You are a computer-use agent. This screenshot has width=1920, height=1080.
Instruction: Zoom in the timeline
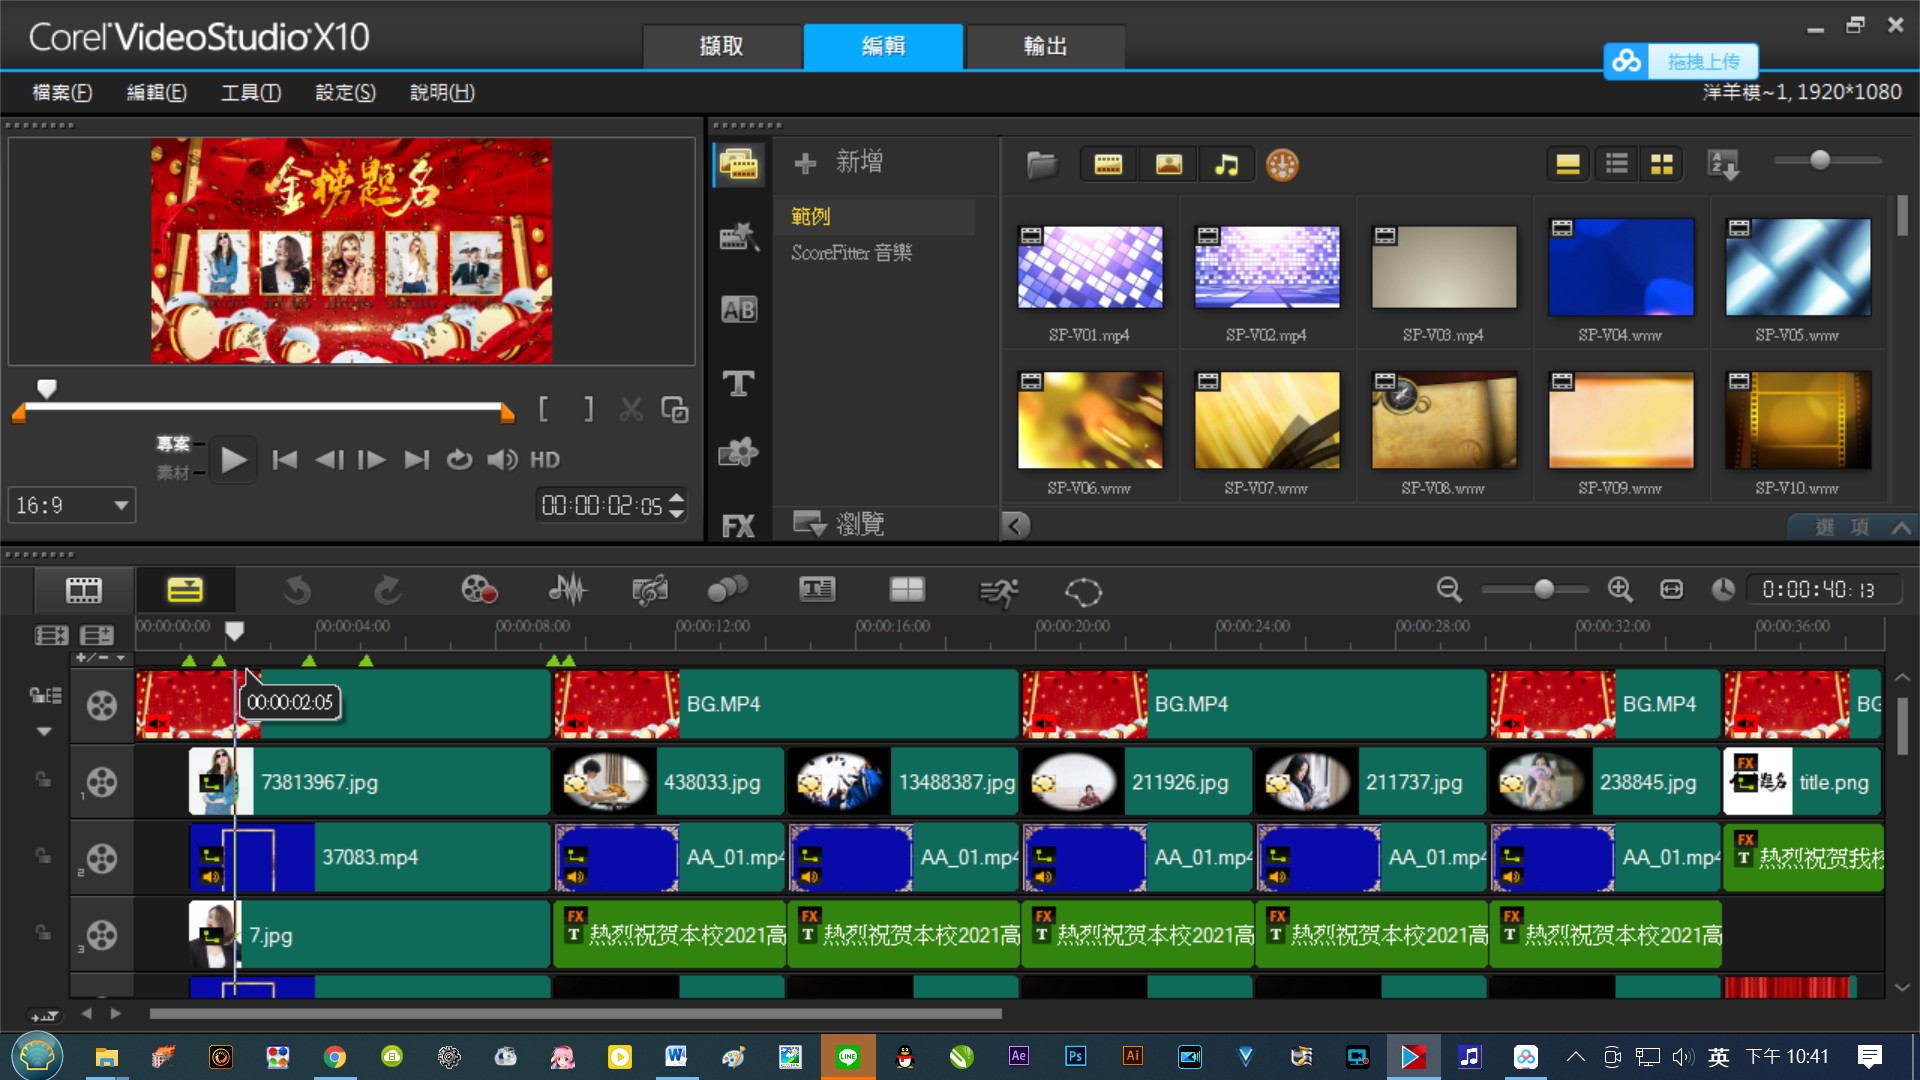(x=1620, y=590)
